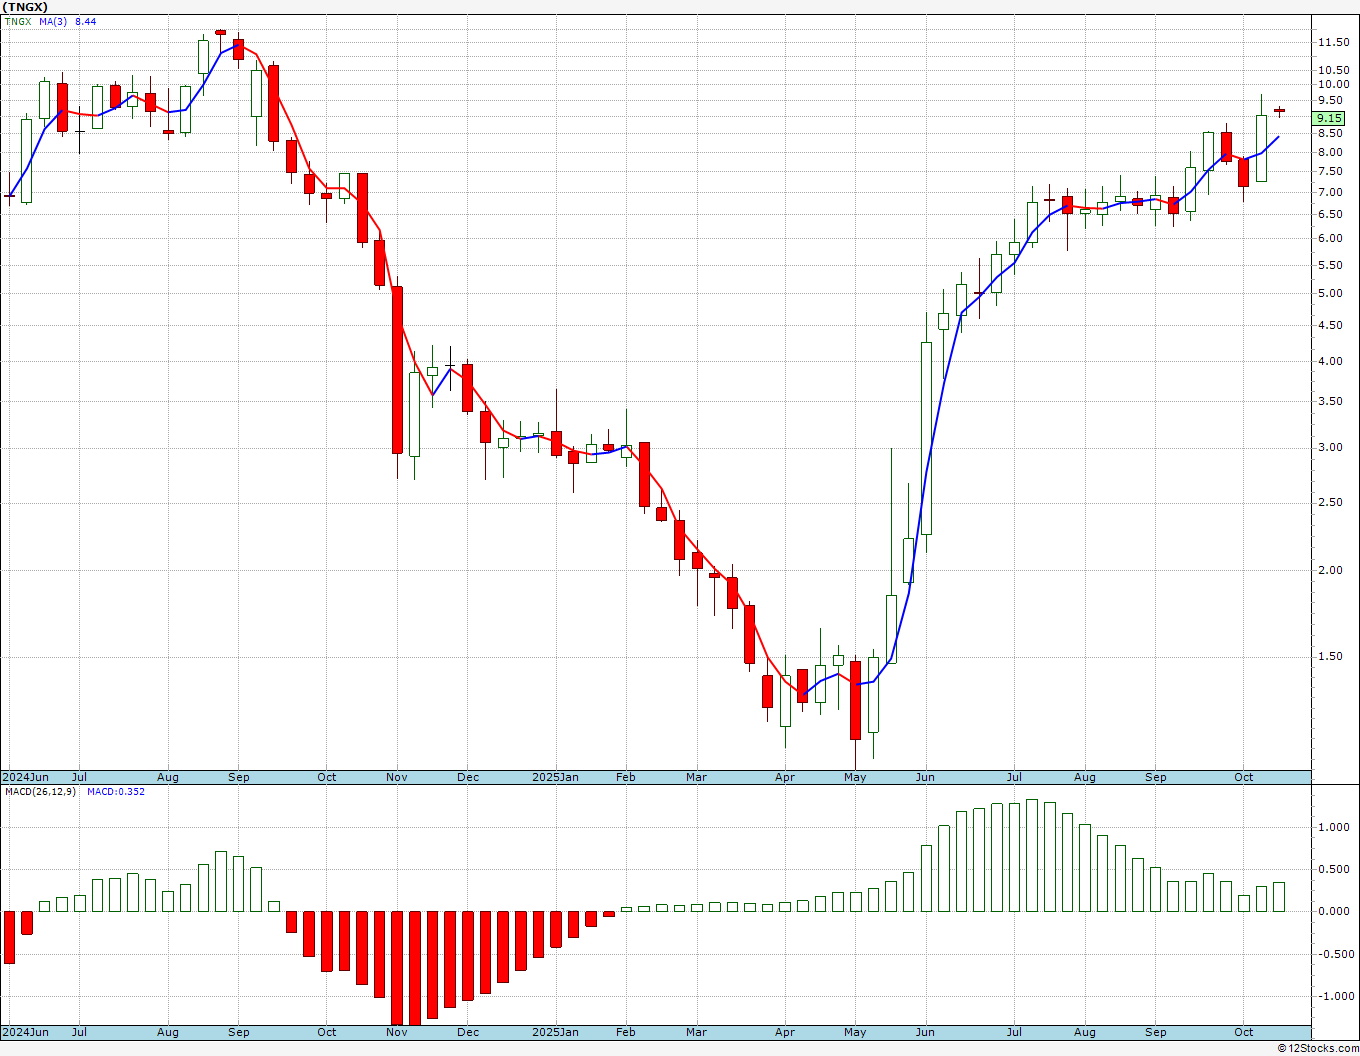Select the large red candle at November start
Viewport: 1360px width, 1056px height.
point(397,370)
